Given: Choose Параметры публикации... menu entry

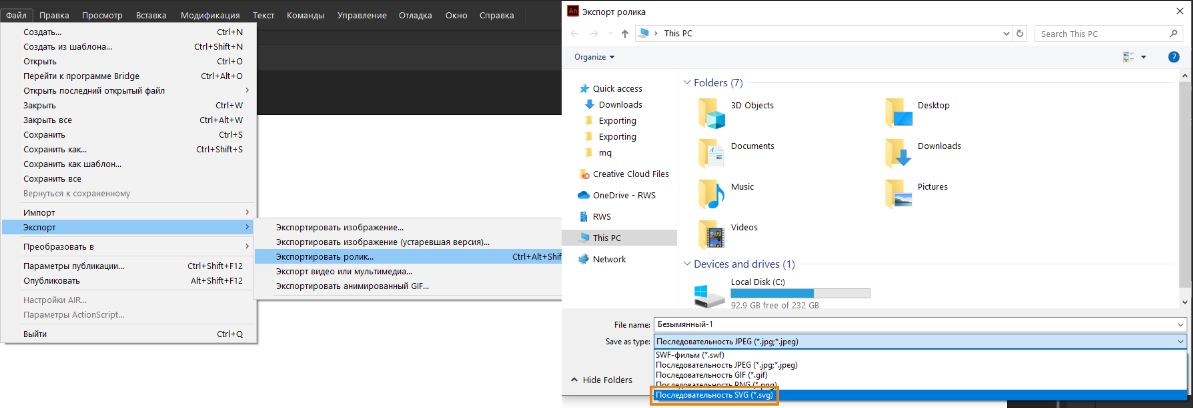Looking at the screenshot, I should pyautogui.click(x=129, y=266).
